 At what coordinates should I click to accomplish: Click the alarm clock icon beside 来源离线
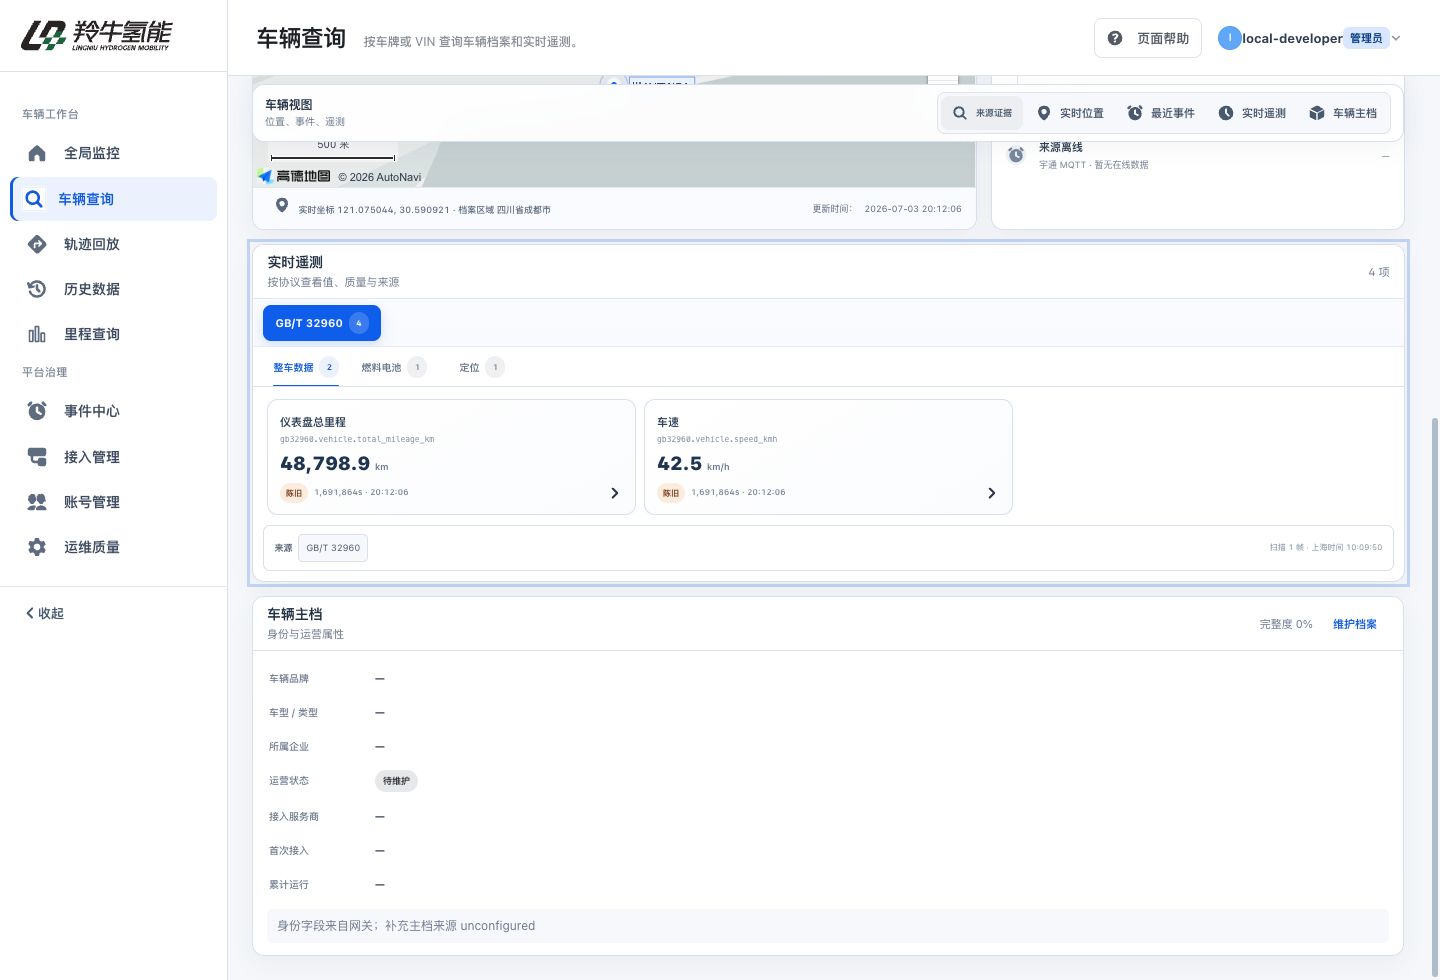point(1016,155)
